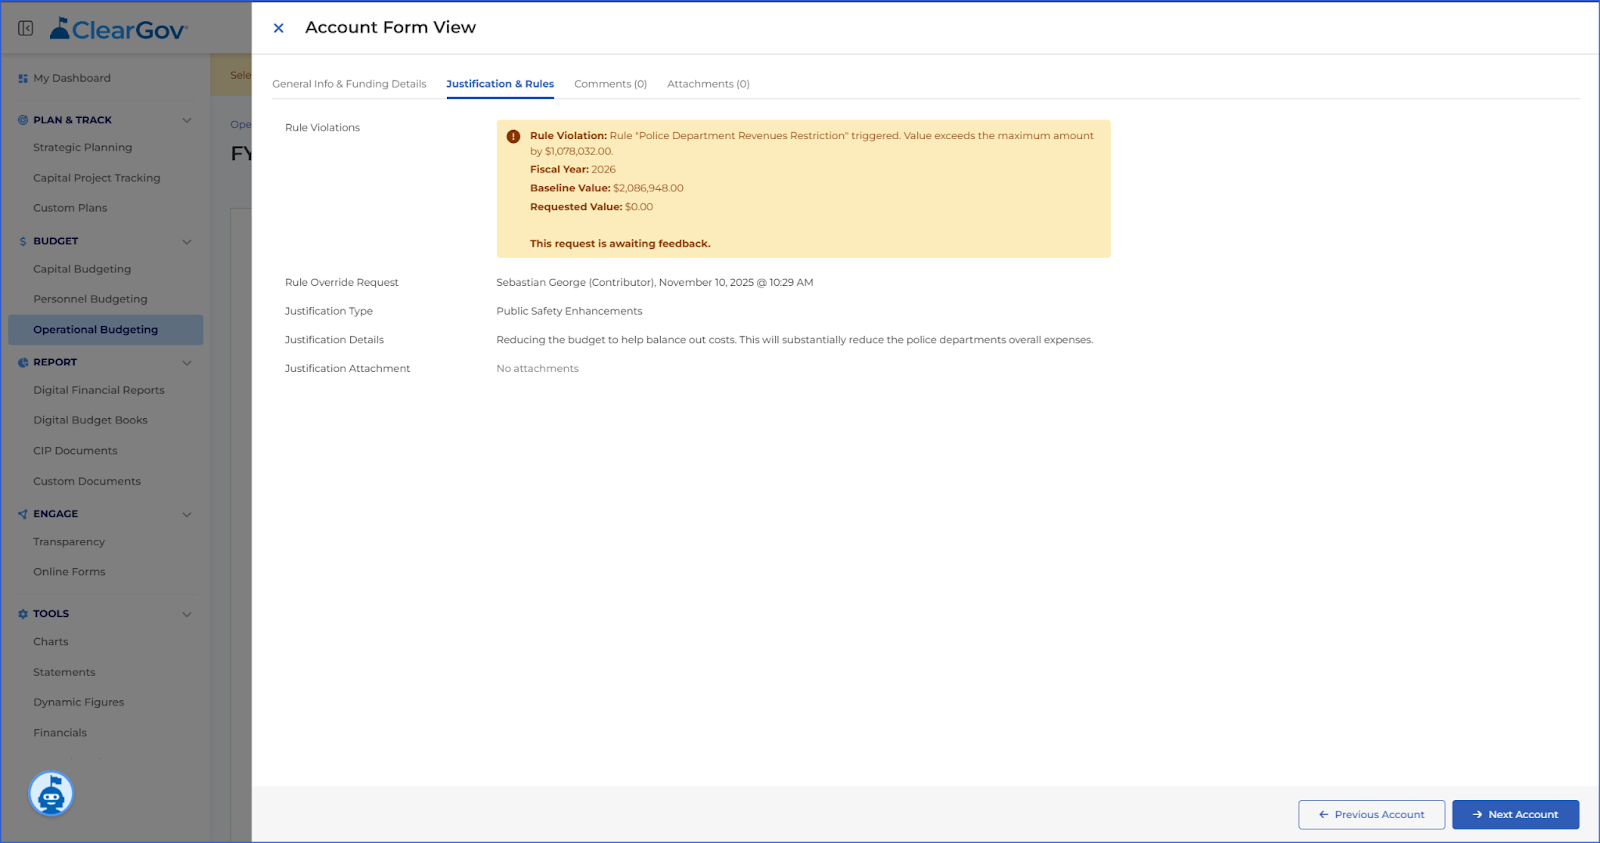Click the TOOLS heading
Viewport: 1600px width, 843px height.
51,614
